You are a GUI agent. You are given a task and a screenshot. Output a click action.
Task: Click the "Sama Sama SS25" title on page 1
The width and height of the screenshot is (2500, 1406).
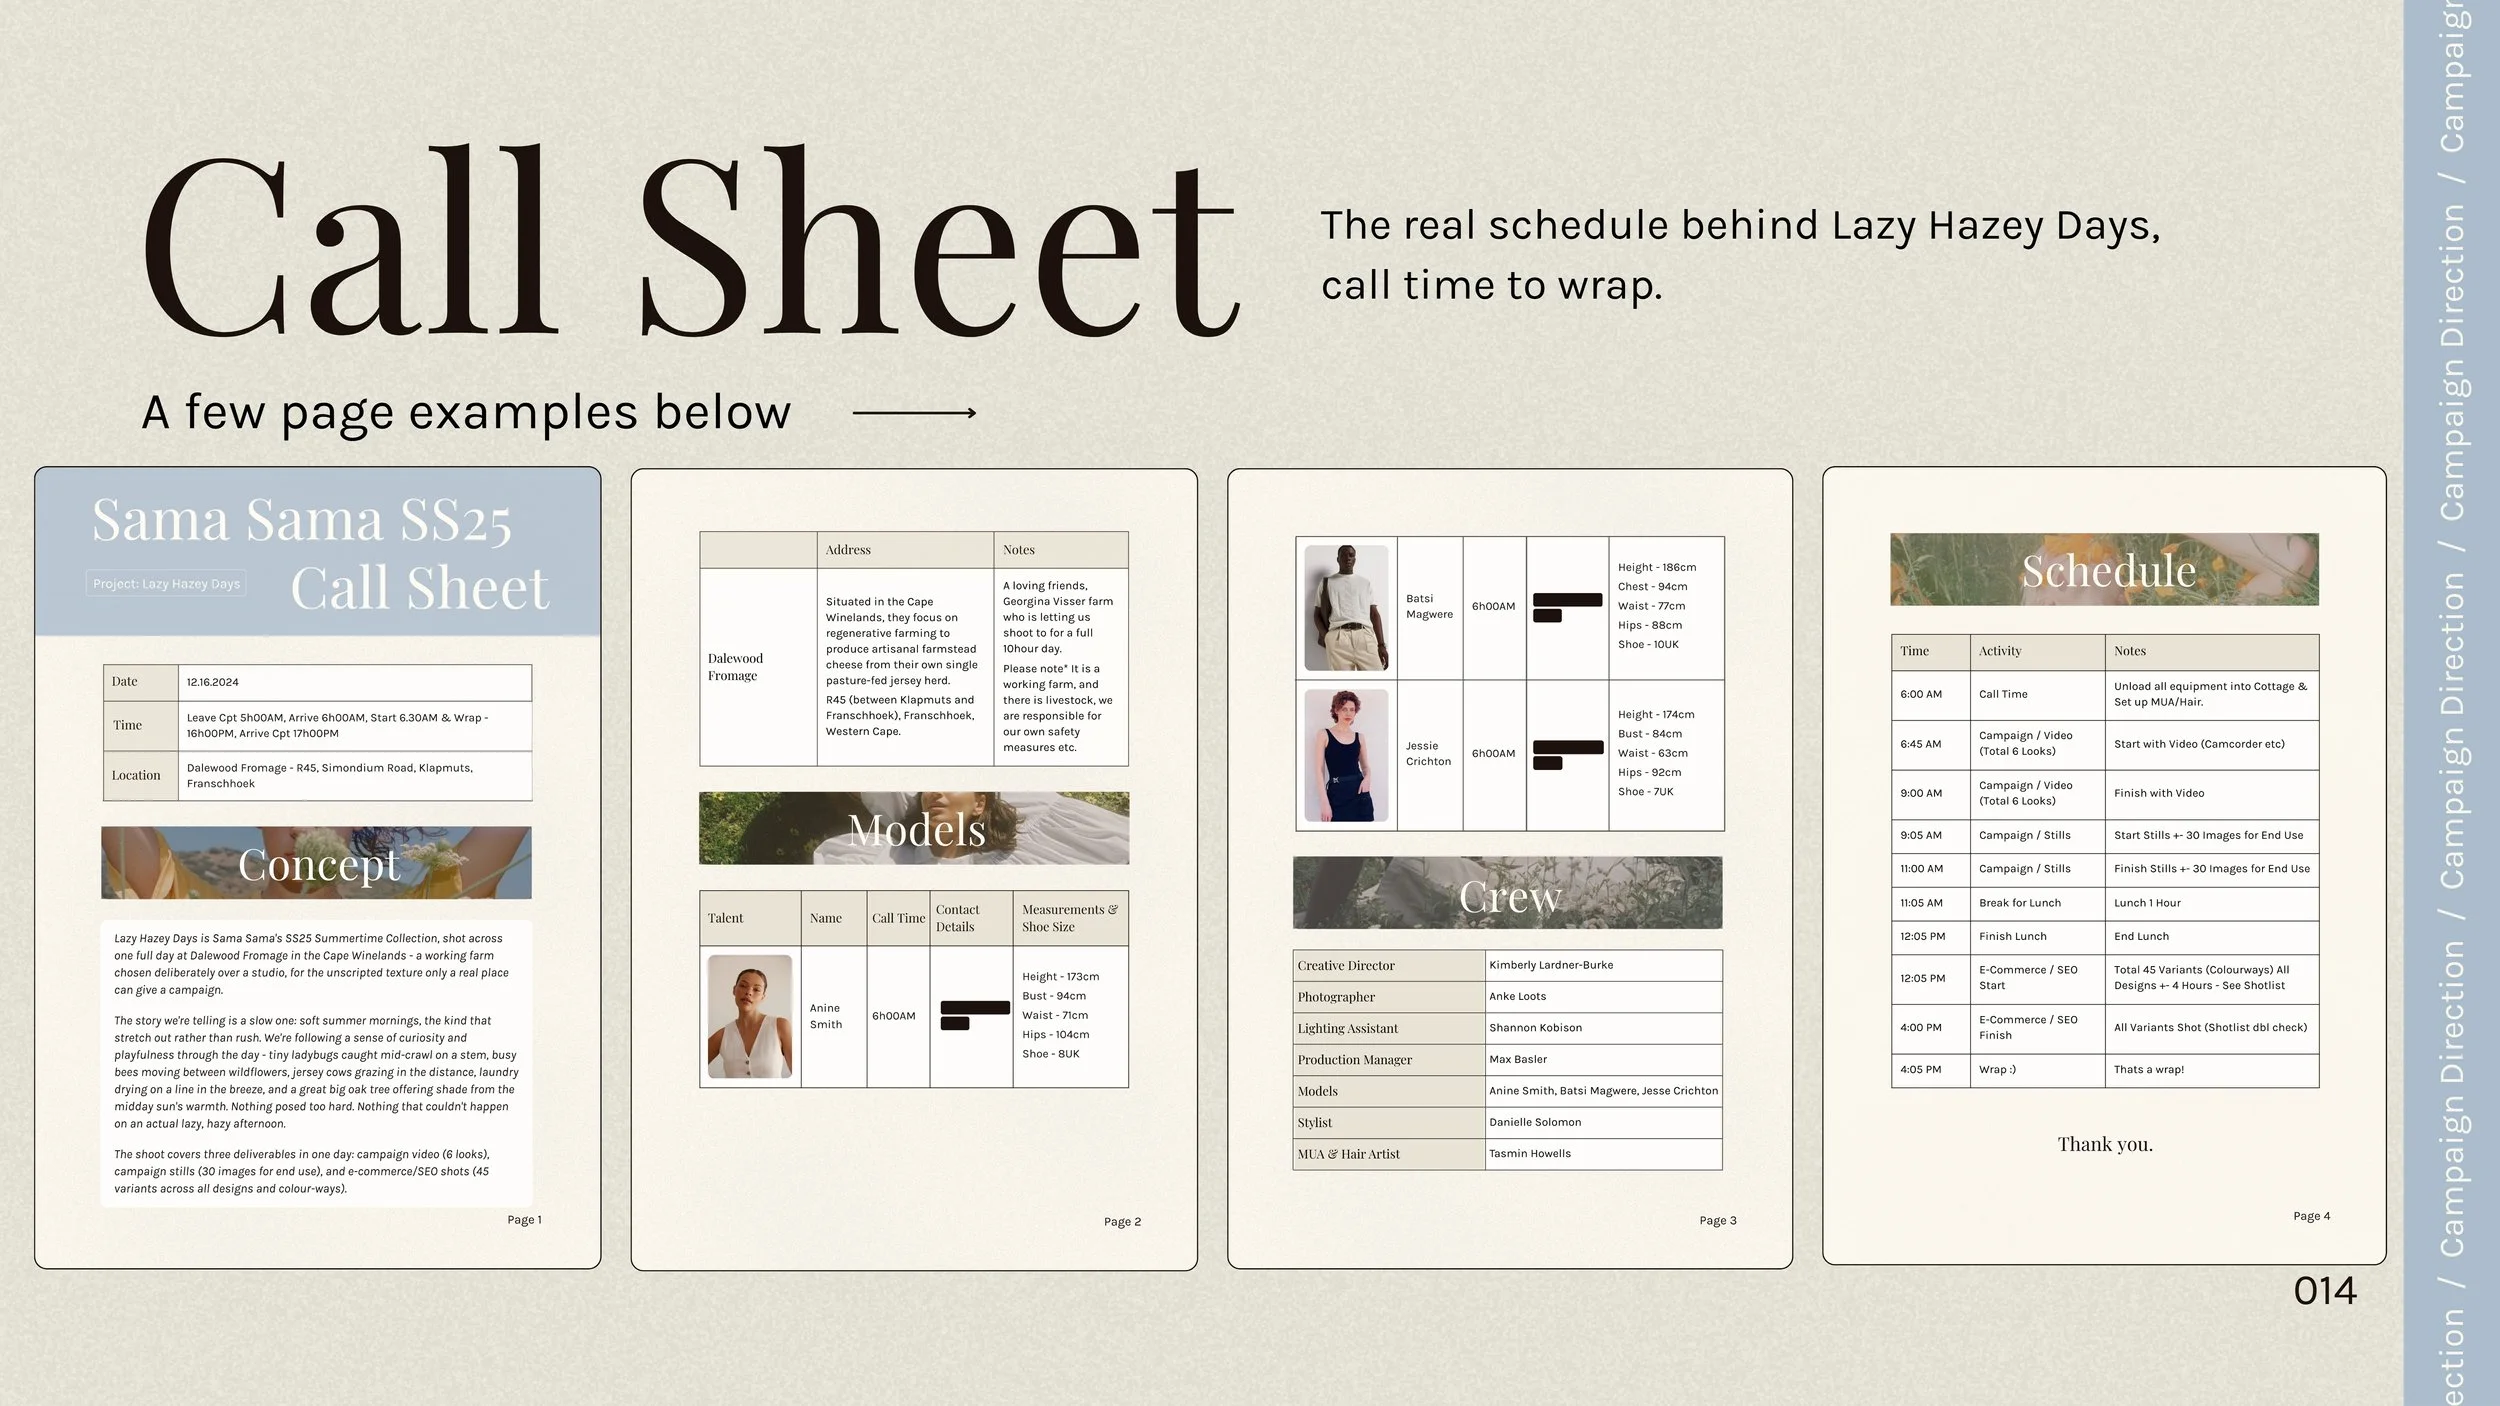pyautogui.click(x=302, y=520)
